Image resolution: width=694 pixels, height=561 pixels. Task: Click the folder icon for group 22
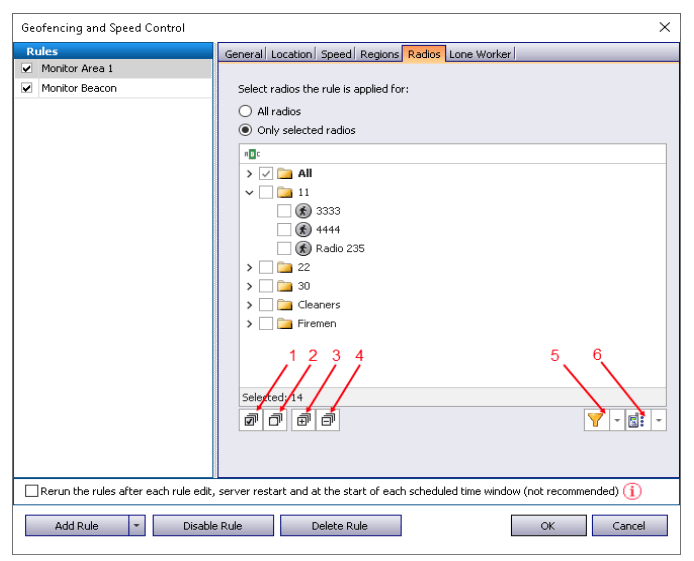[x=285, y=267]
